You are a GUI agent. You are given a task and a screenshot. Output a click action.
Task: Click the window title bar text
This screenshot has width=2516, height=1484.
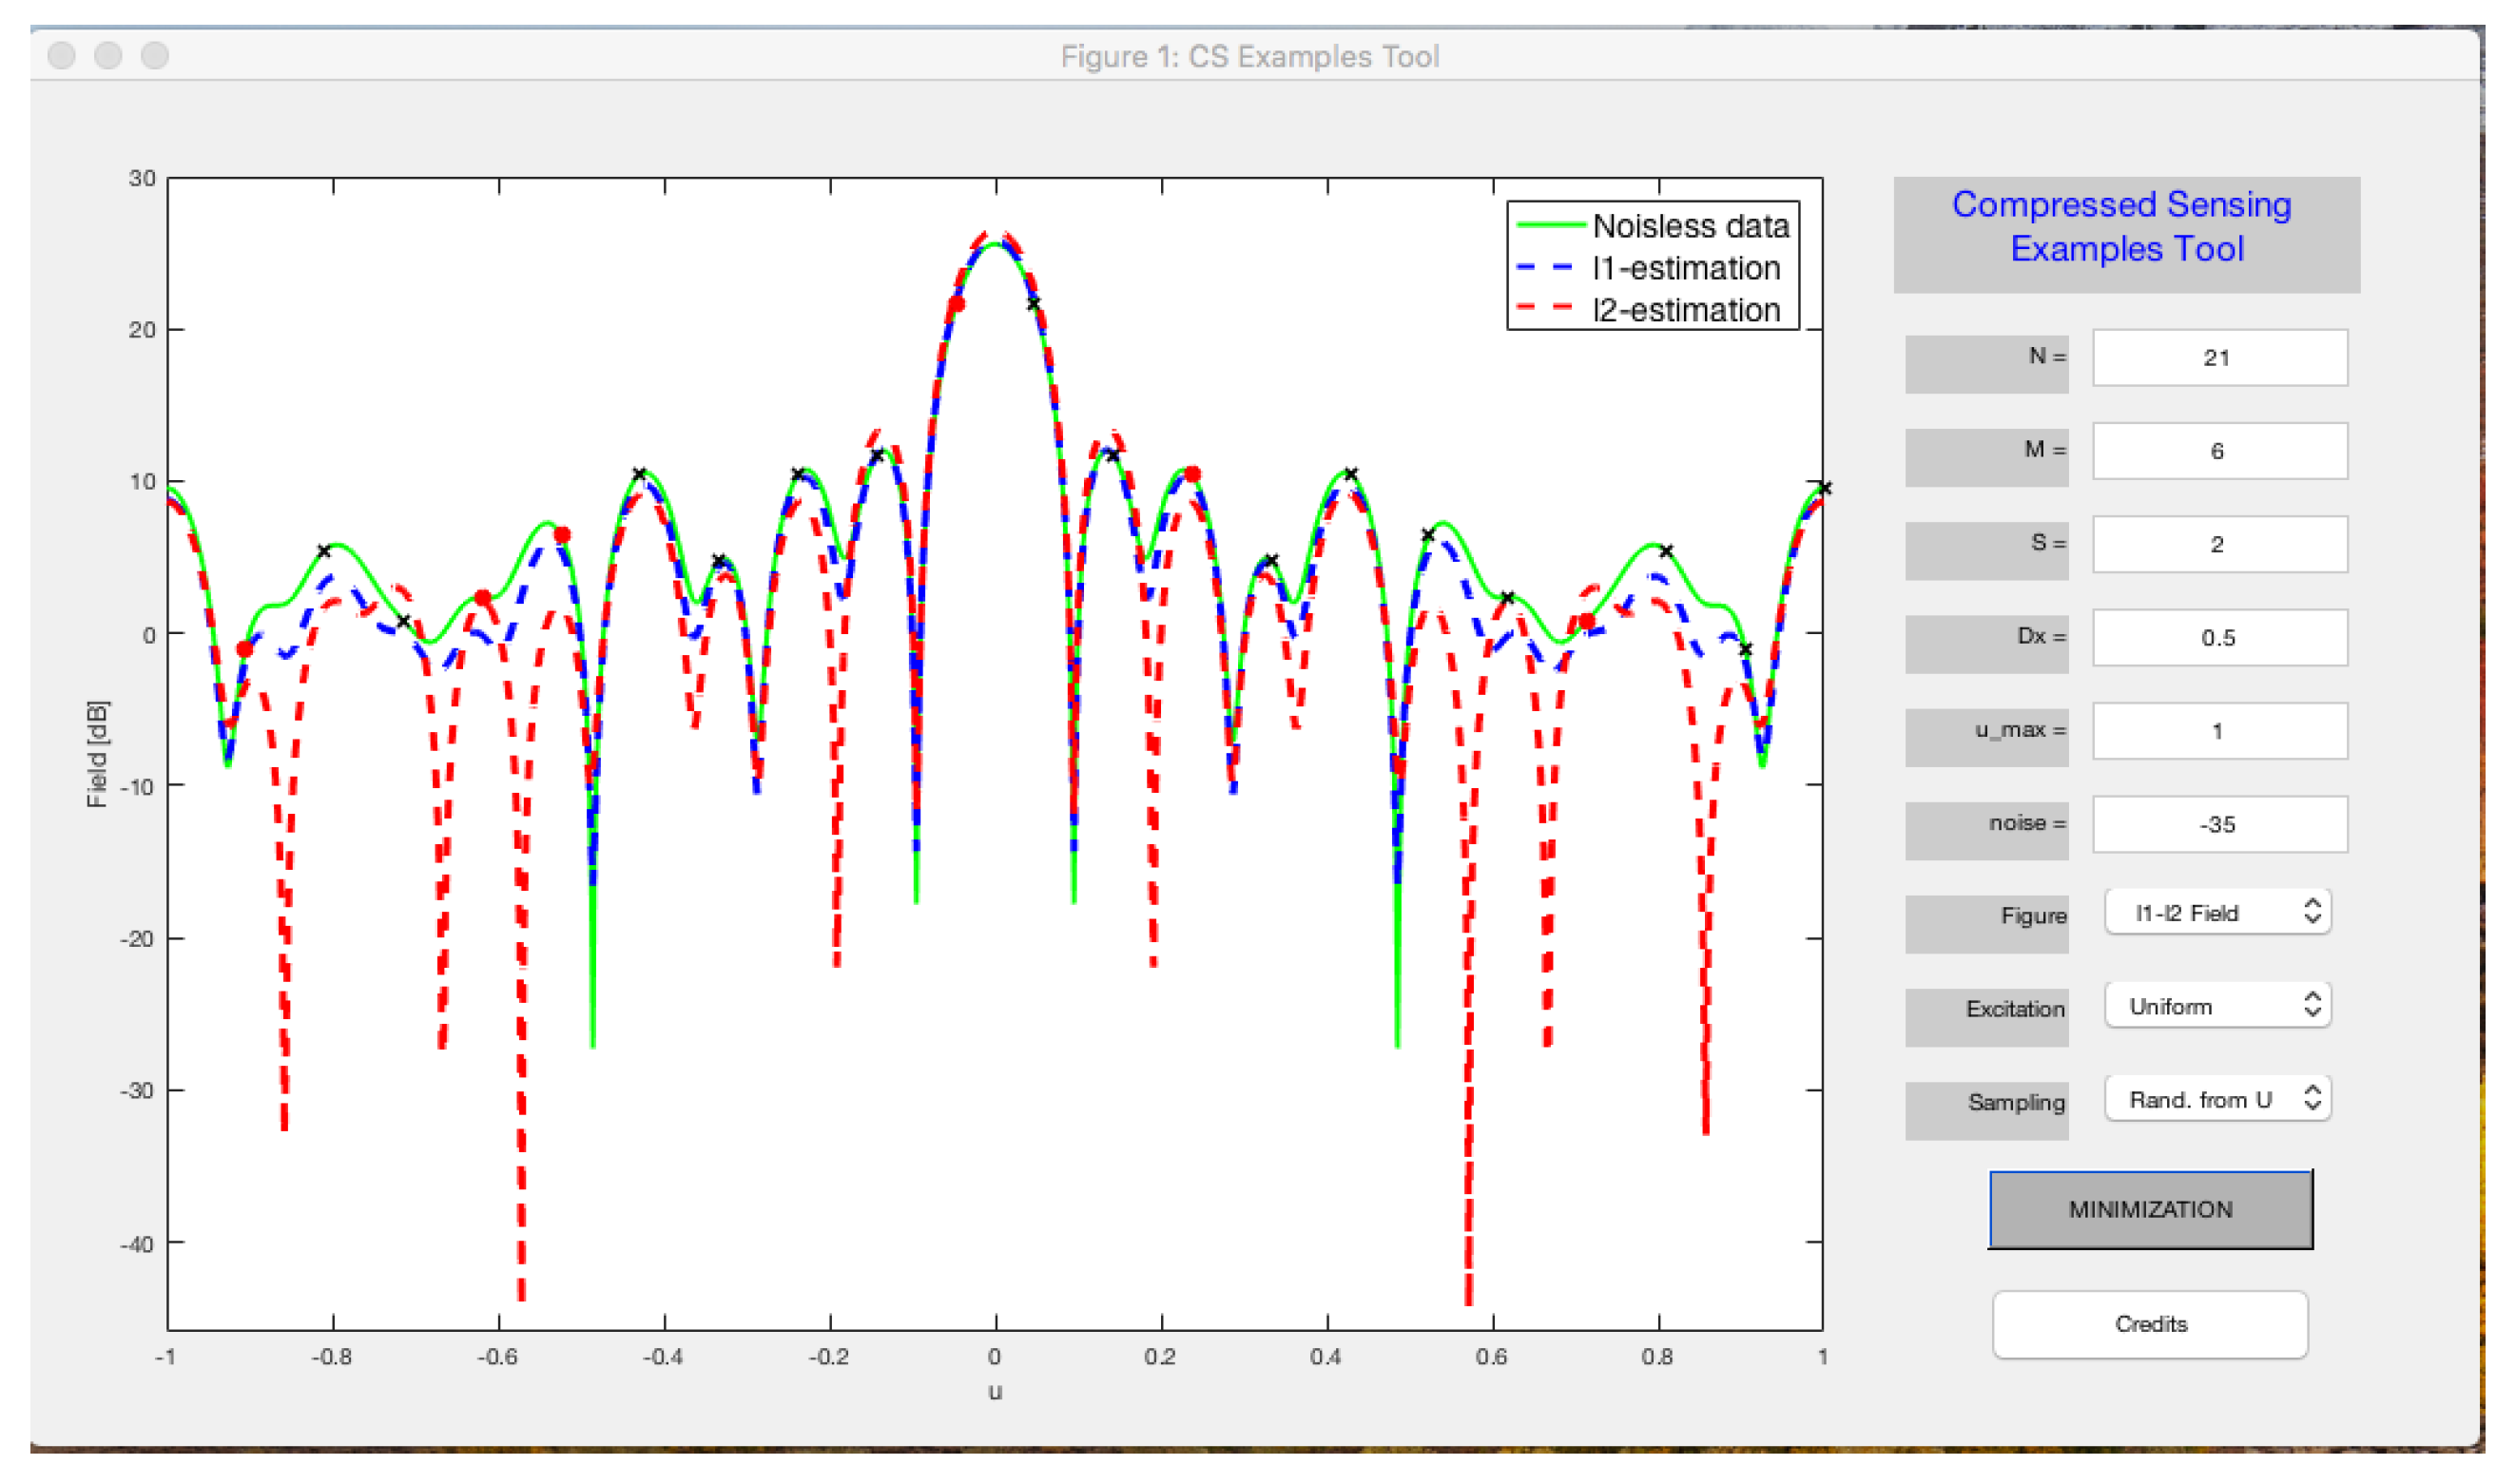[1249, 56]
